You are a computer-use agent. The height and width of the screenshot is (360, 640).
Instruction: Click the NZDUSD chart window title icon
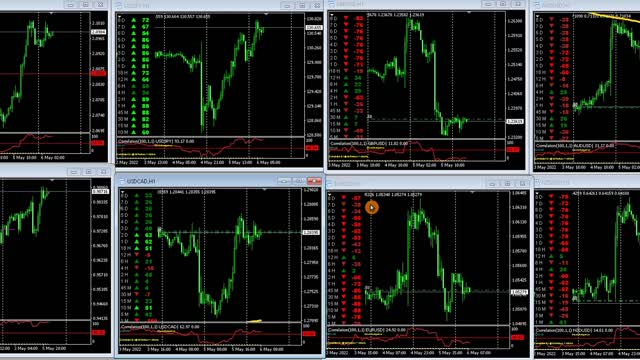pyautogui.click(x=537, y=182)
